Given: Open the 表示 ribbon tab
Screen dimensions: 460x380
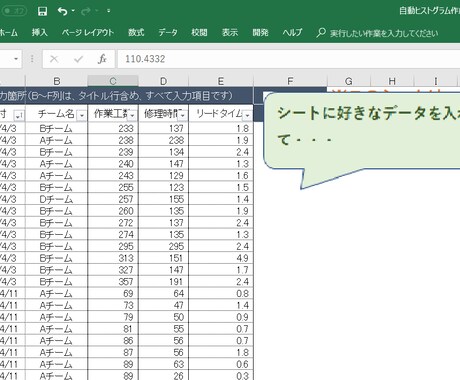Looking at the screenshot, I should 230,32.
